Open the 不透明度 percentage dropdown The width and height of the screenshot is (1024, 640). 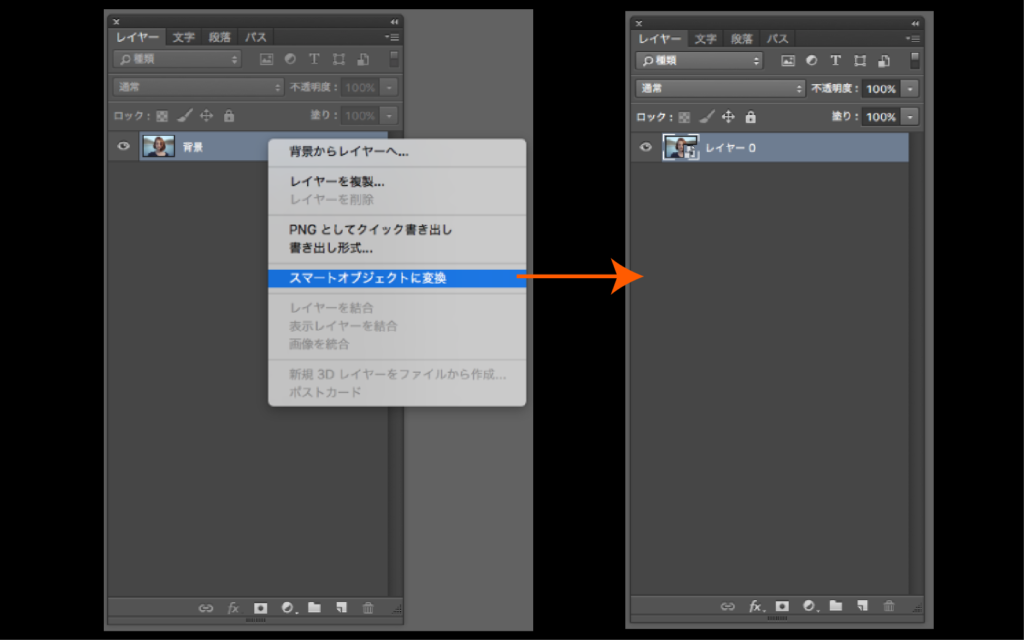tap(387, 88)
